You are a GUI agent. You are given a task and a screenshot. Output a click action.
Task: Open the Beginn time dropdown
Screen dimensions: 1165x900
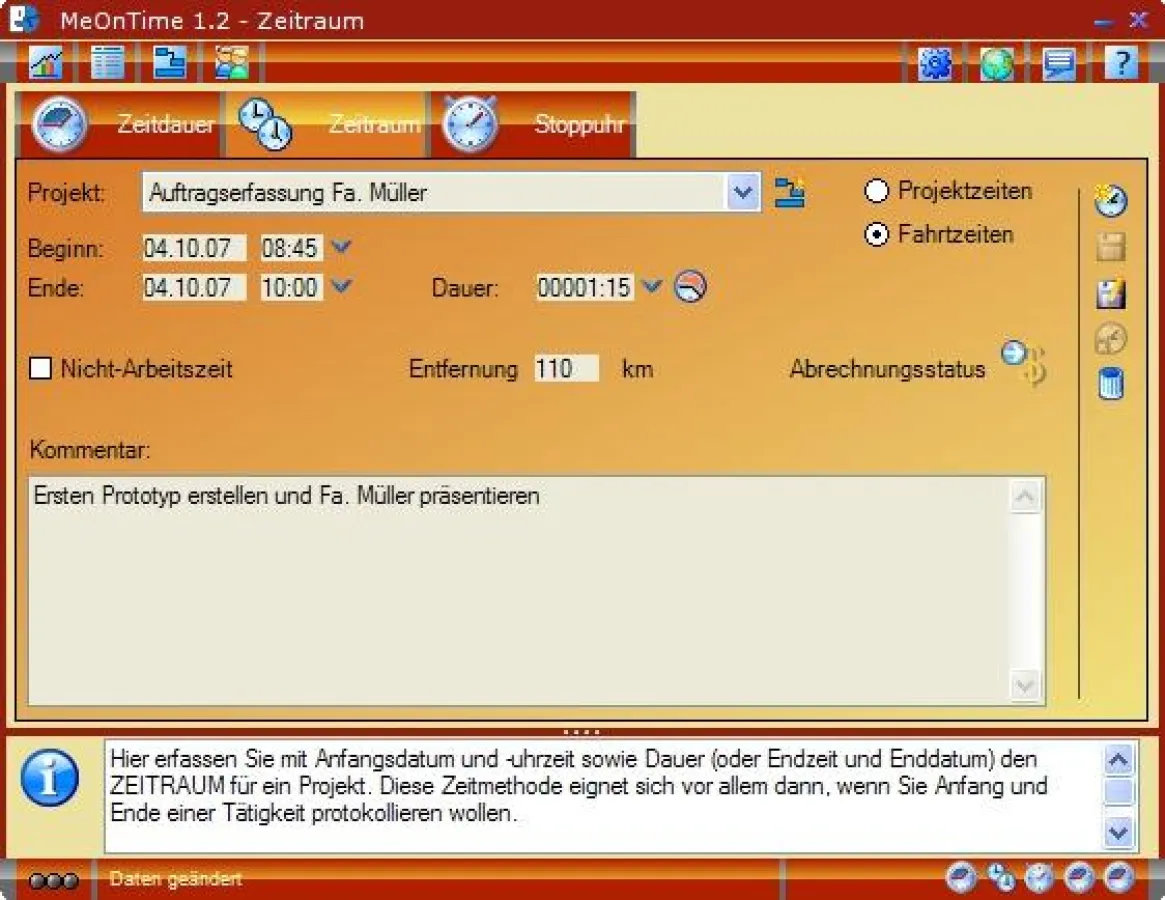(x=341, y=247)
